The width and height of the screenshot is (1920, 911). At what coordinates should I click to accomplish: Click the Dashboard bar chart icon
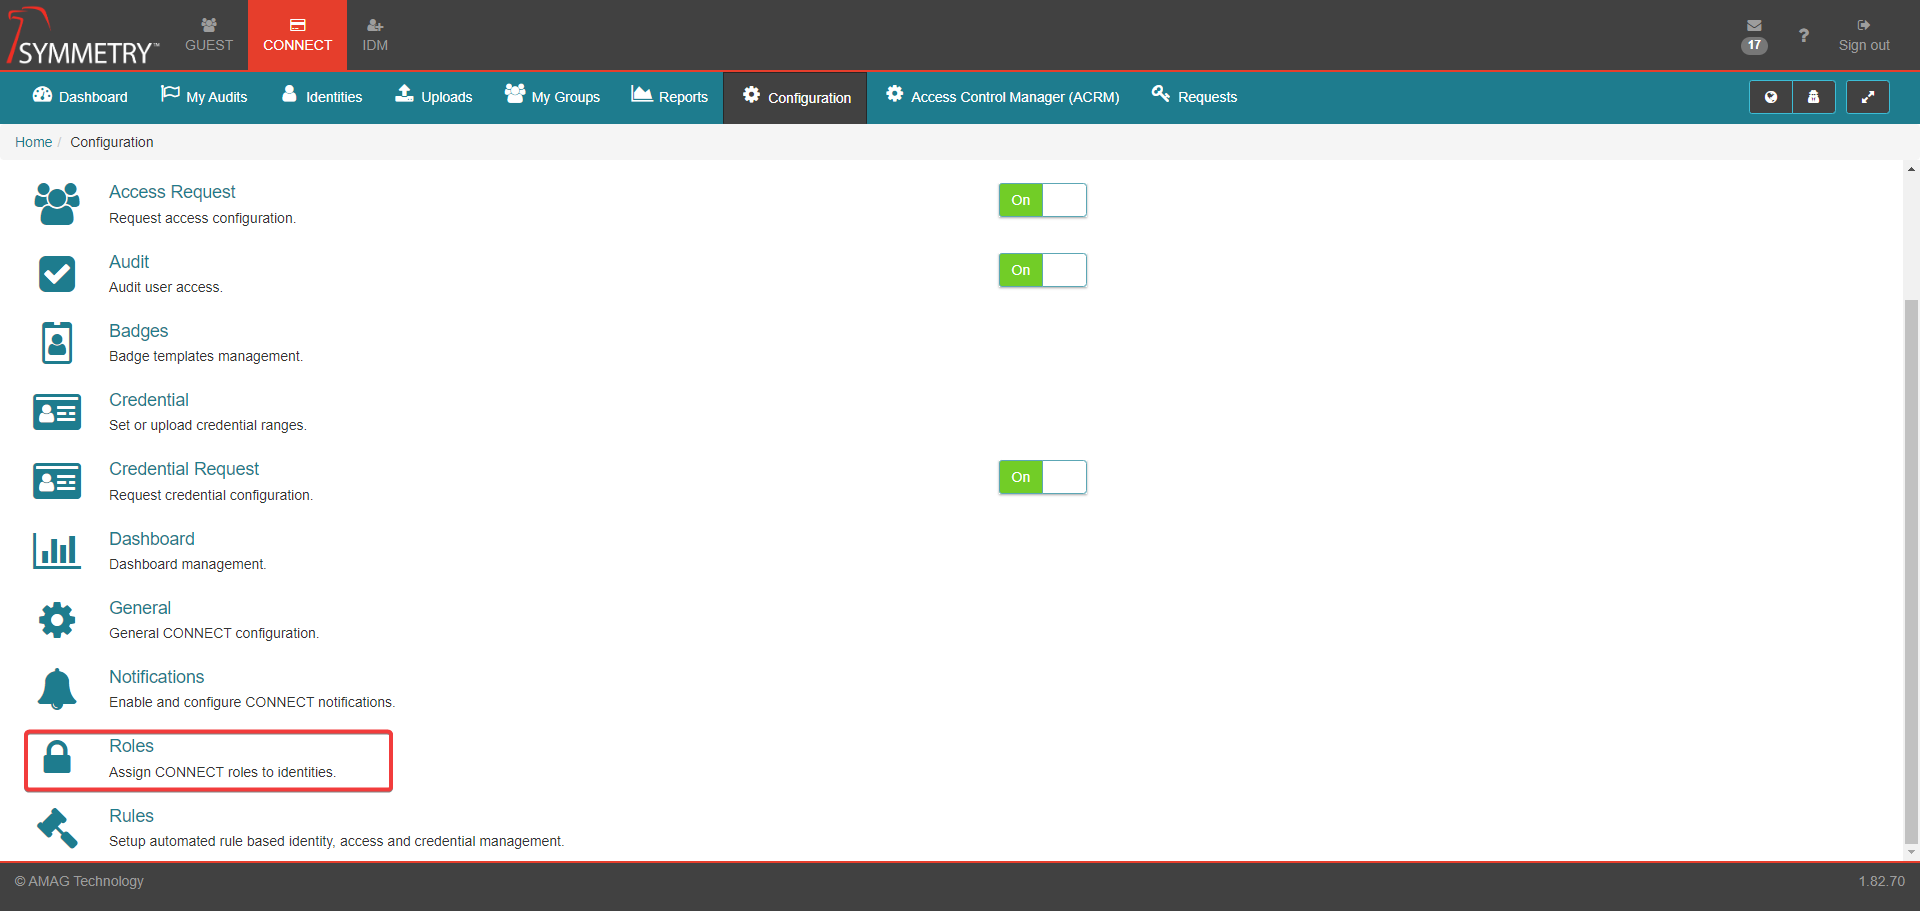coord(57,550)
